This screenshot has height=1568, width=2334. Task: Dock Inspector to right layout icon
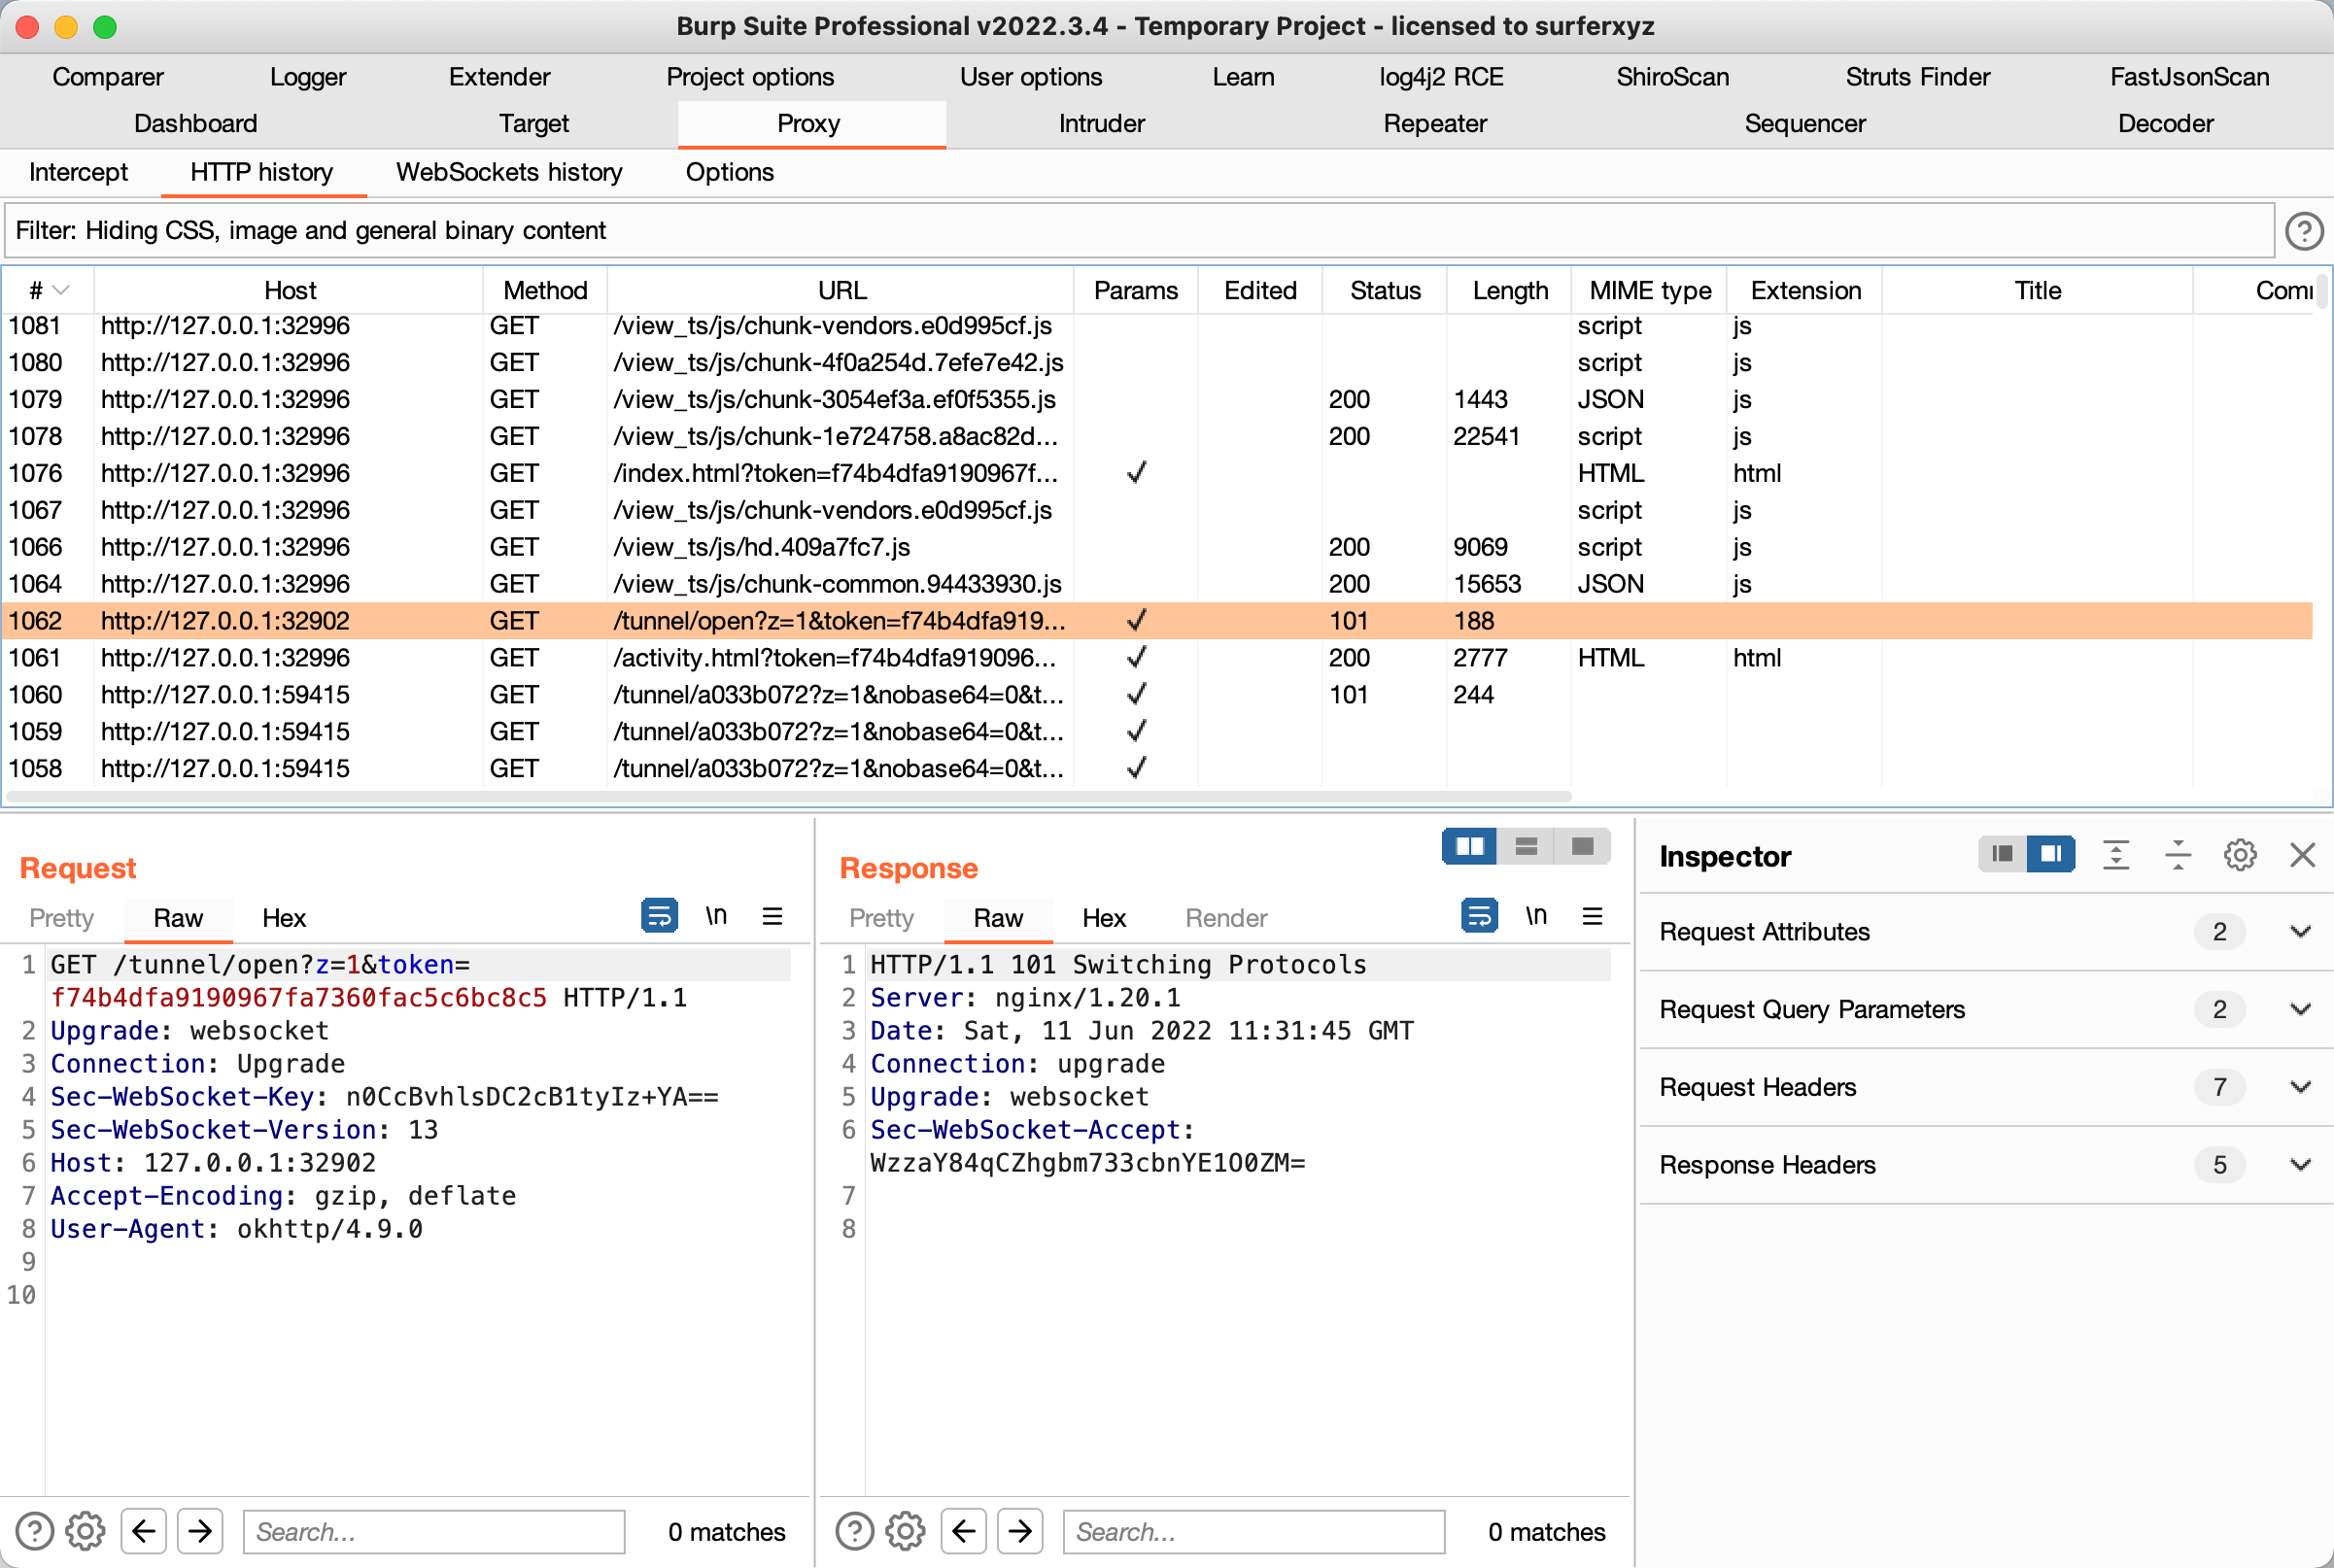2050,854
